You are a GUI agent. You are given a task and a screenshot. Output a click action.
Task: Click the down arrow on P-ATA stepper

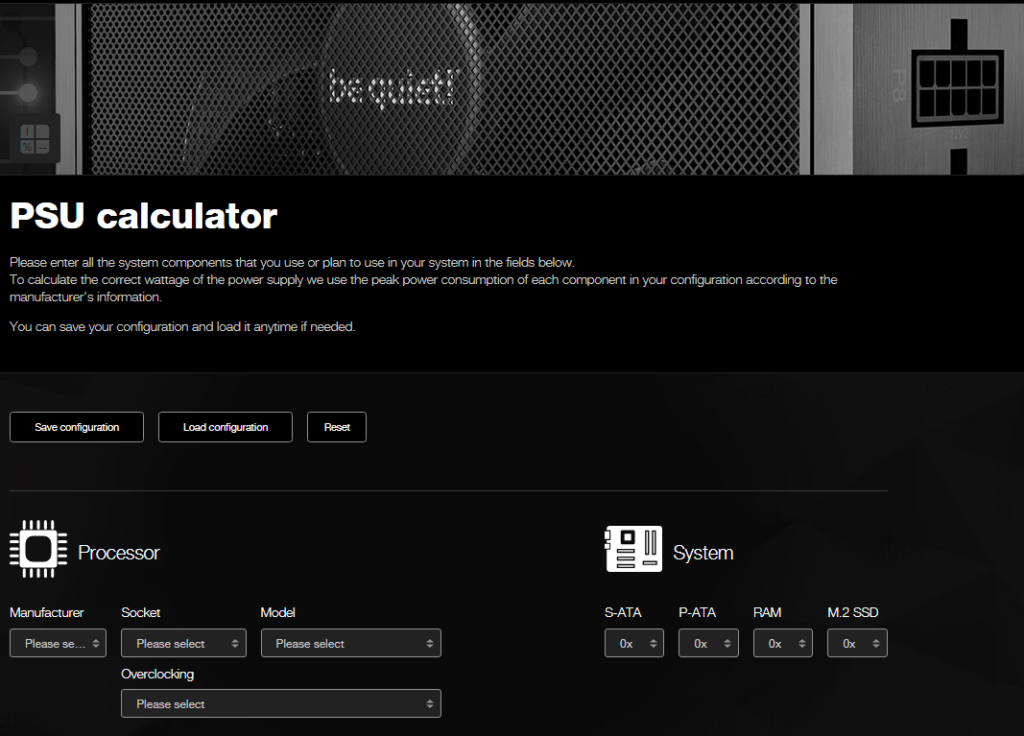click(727, 648)
